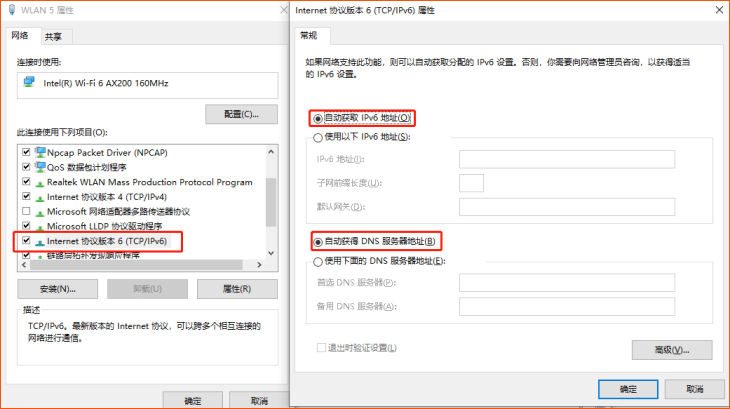Select 自动获取 IPv6 地址 radio button
Viewport: 730px width, 409px height.
(318, 119)
